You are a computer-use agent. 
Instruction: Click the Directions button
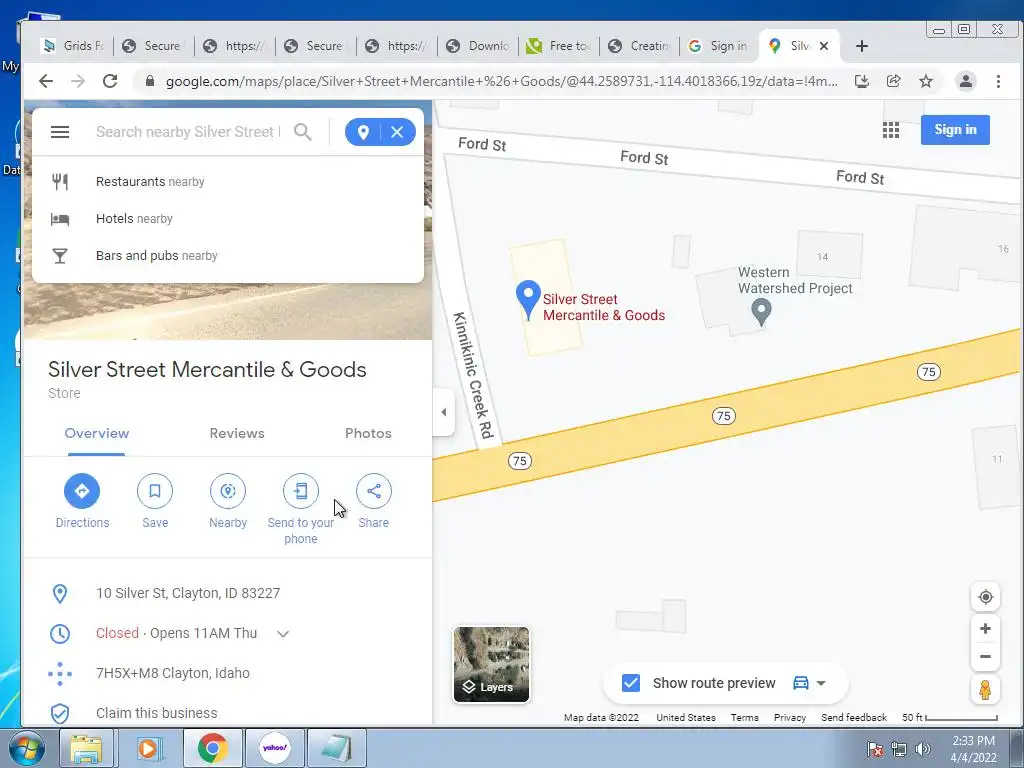pyautogui.click(x=82, y=491)
